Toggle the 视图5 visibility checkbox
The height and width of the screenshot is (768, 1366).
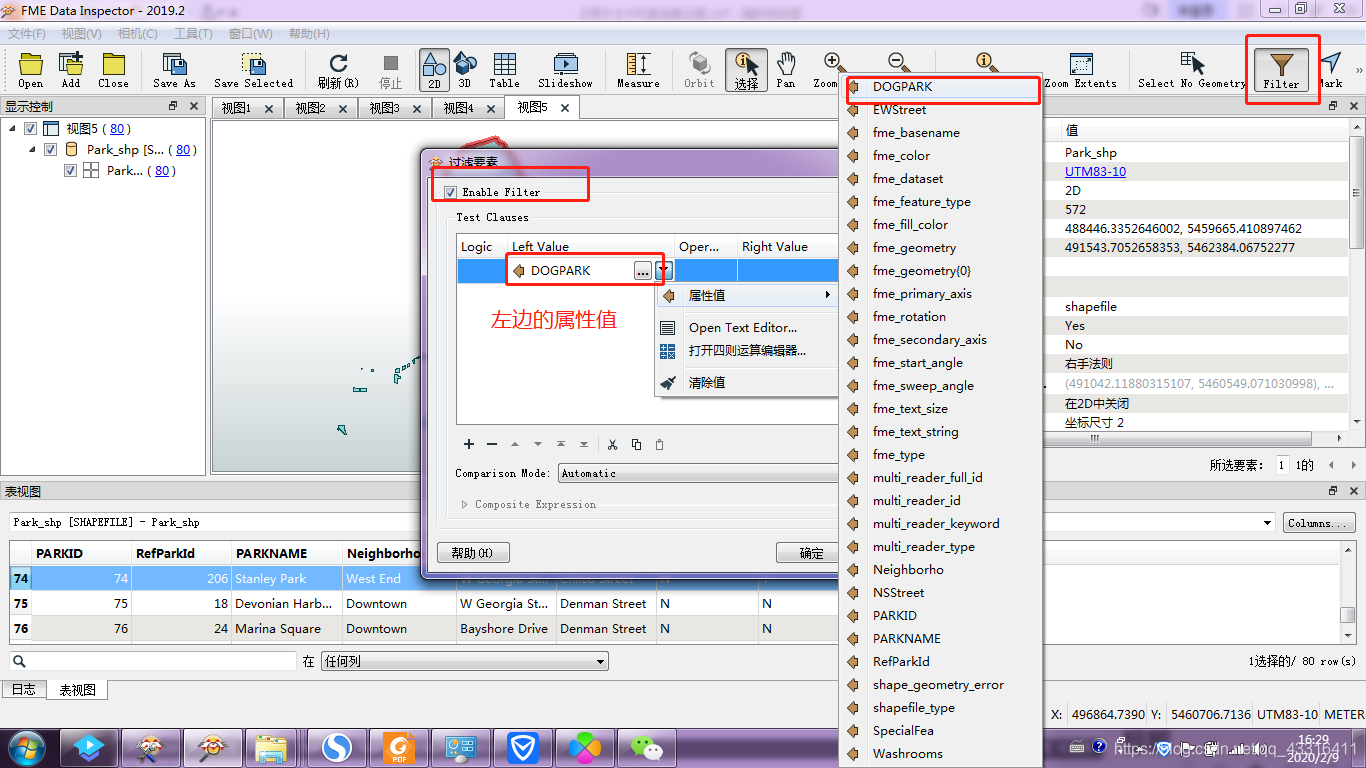tap(30, 128)
